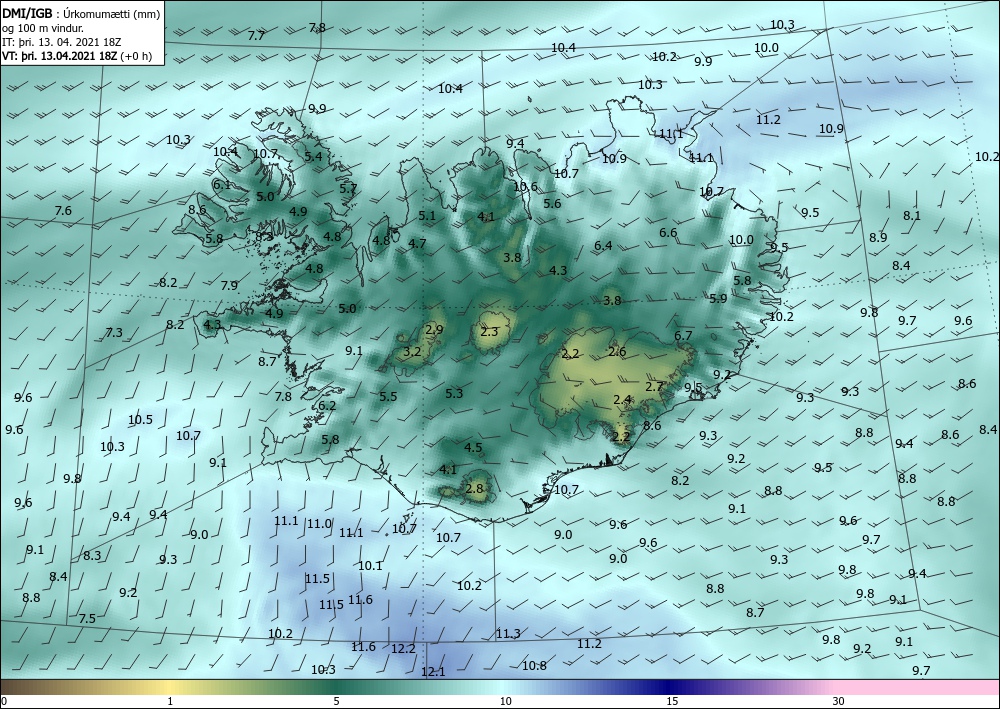The height and width of the screenshot is (709, 1000).
Task: Click the 6.2 value in west Iceland
Action: 327,406
